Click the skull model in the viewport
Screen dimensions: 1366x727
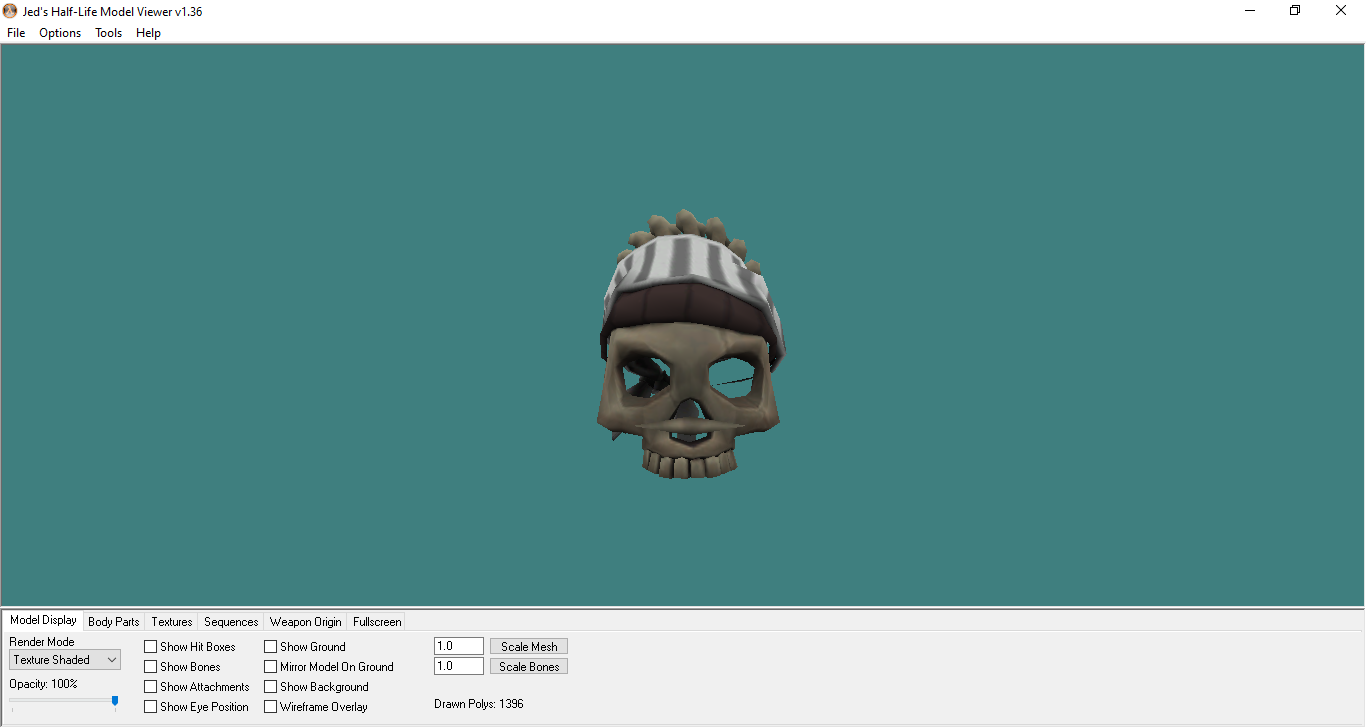click(689, 343)
